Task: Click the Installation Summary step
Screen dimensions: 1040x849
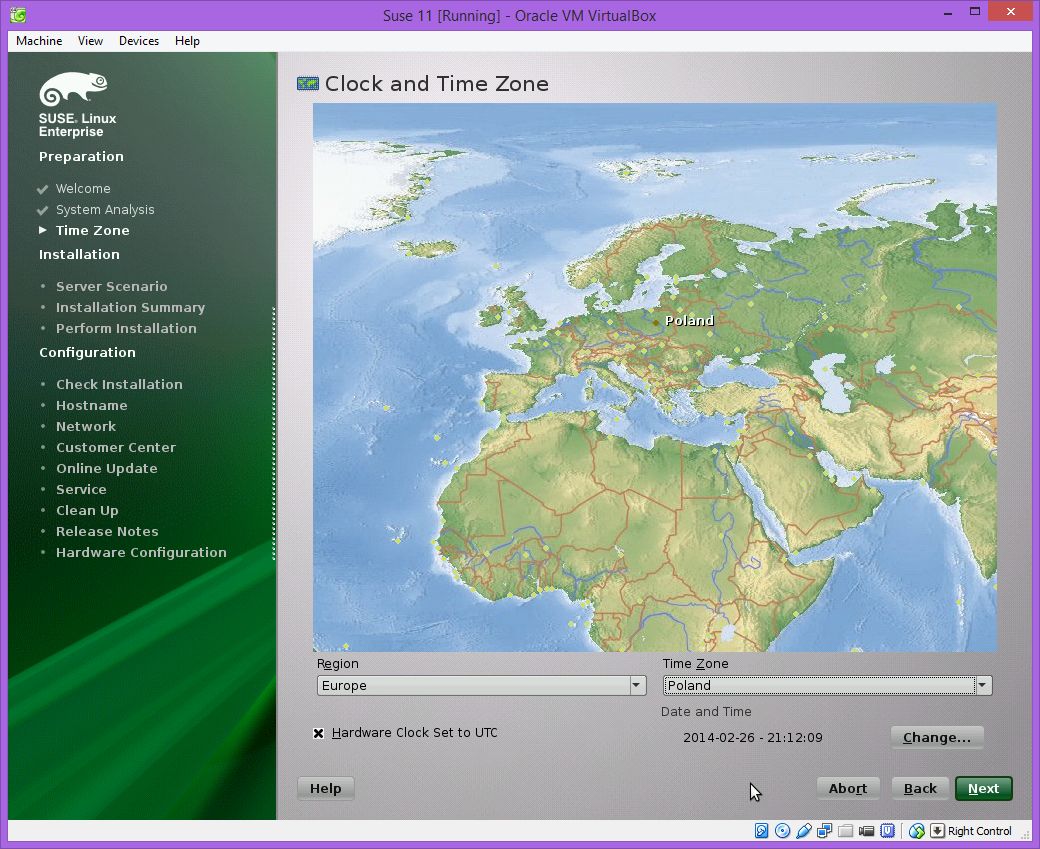Action: (131, 308)
